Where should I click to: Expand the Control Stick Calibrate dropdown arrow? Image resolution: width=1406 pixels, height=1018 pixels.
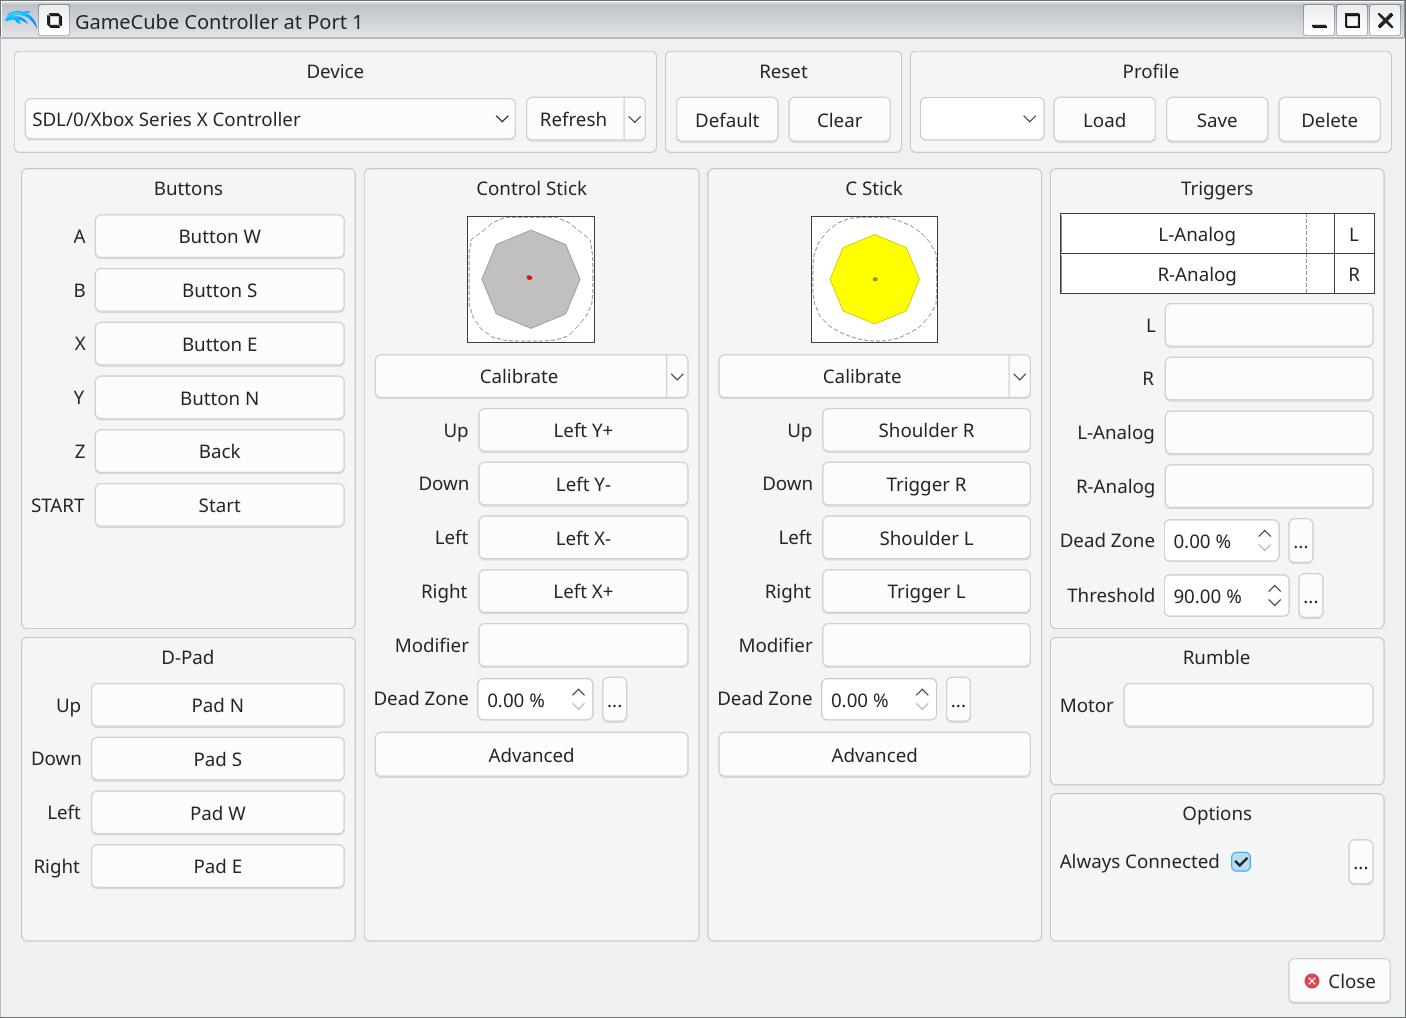677,377
